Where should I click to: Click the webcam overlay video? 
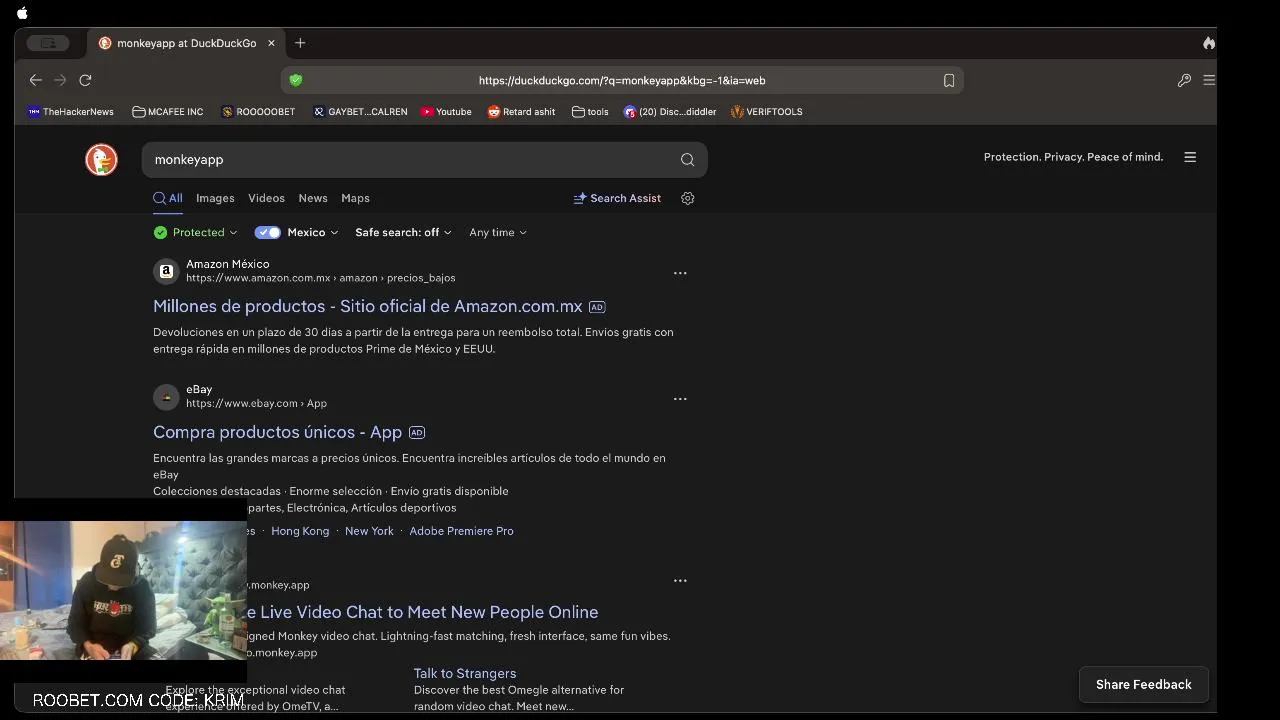123,590
